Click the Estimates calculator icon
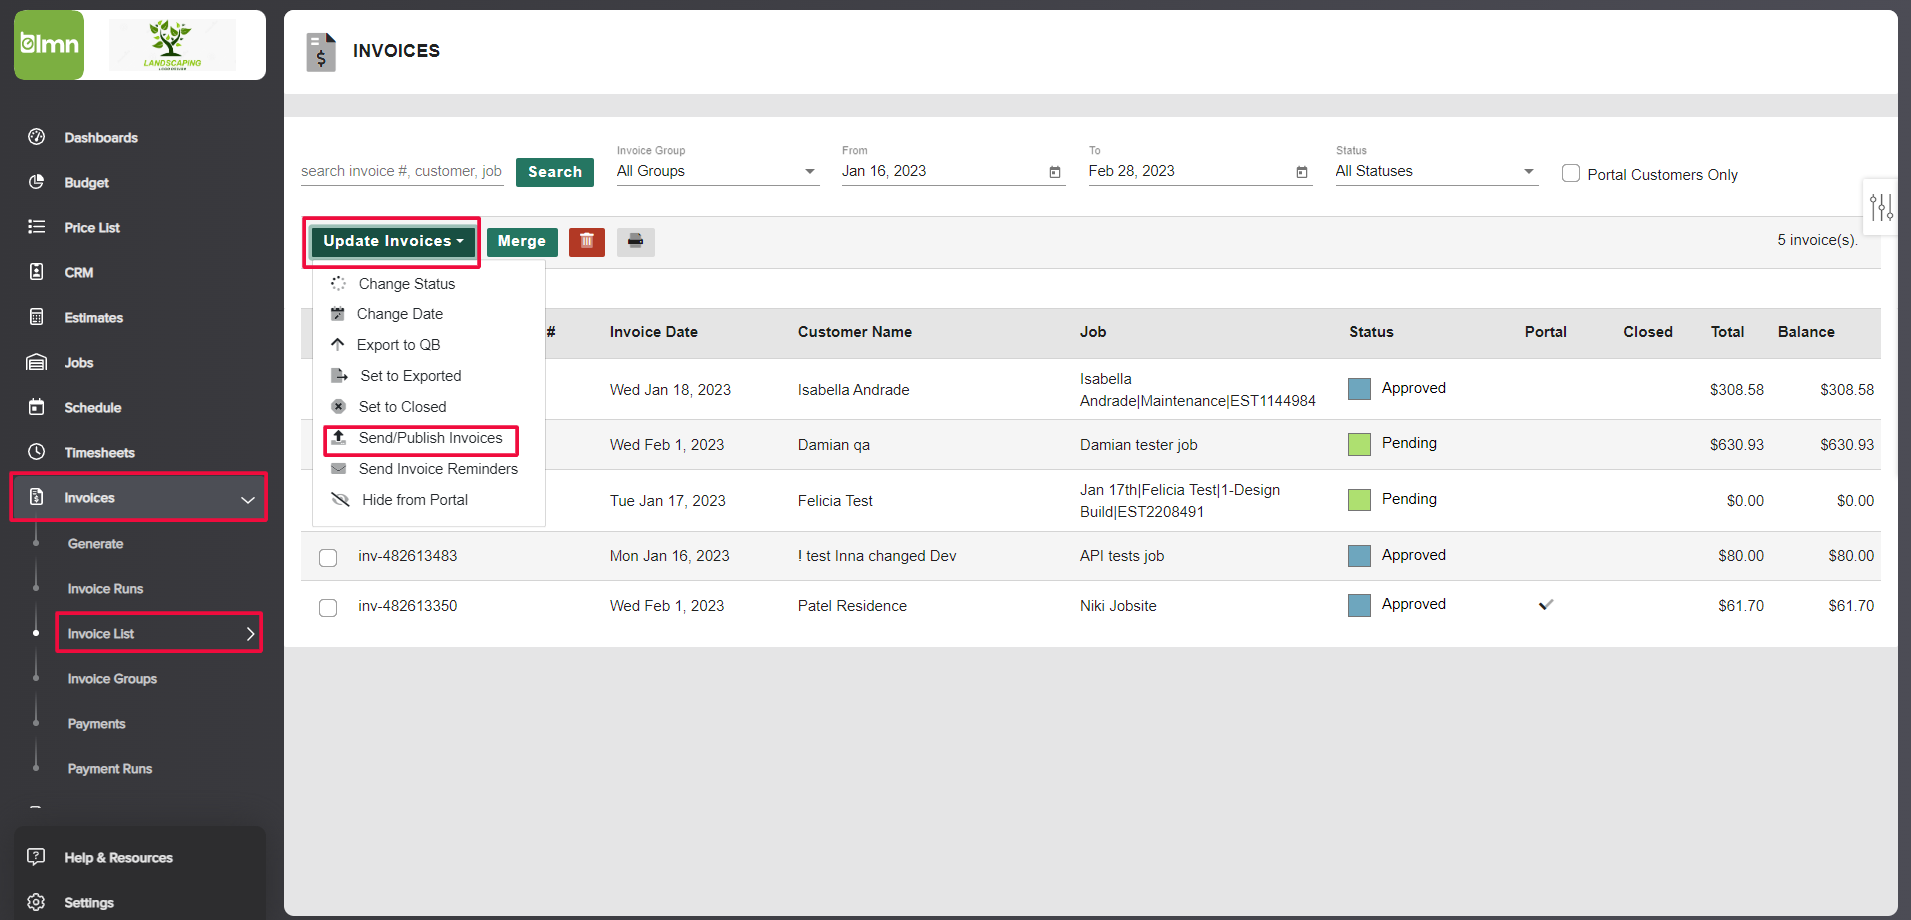The height and width of the screenshot is (920, 1911). click(37, 317)
